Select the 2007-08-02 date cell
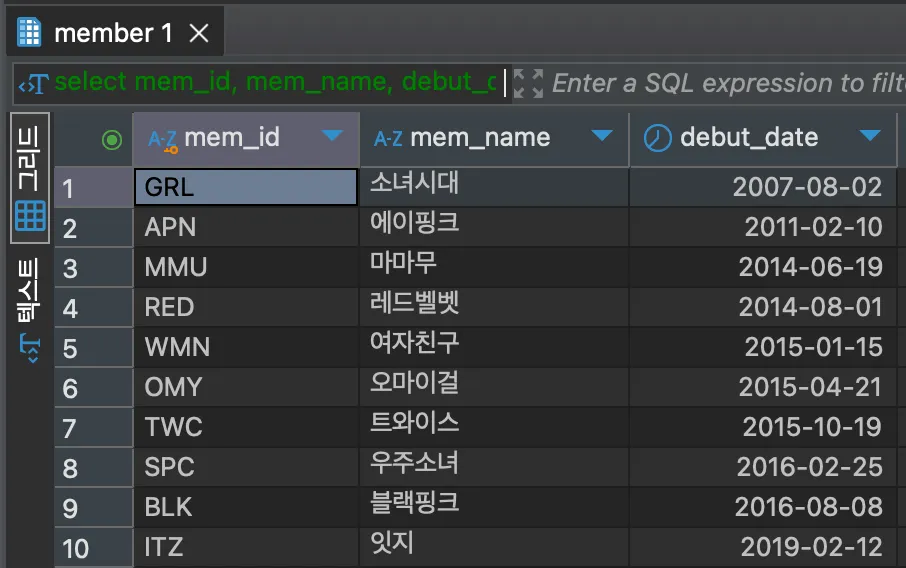This screenshot has height=568, width=906. [763, 187]
